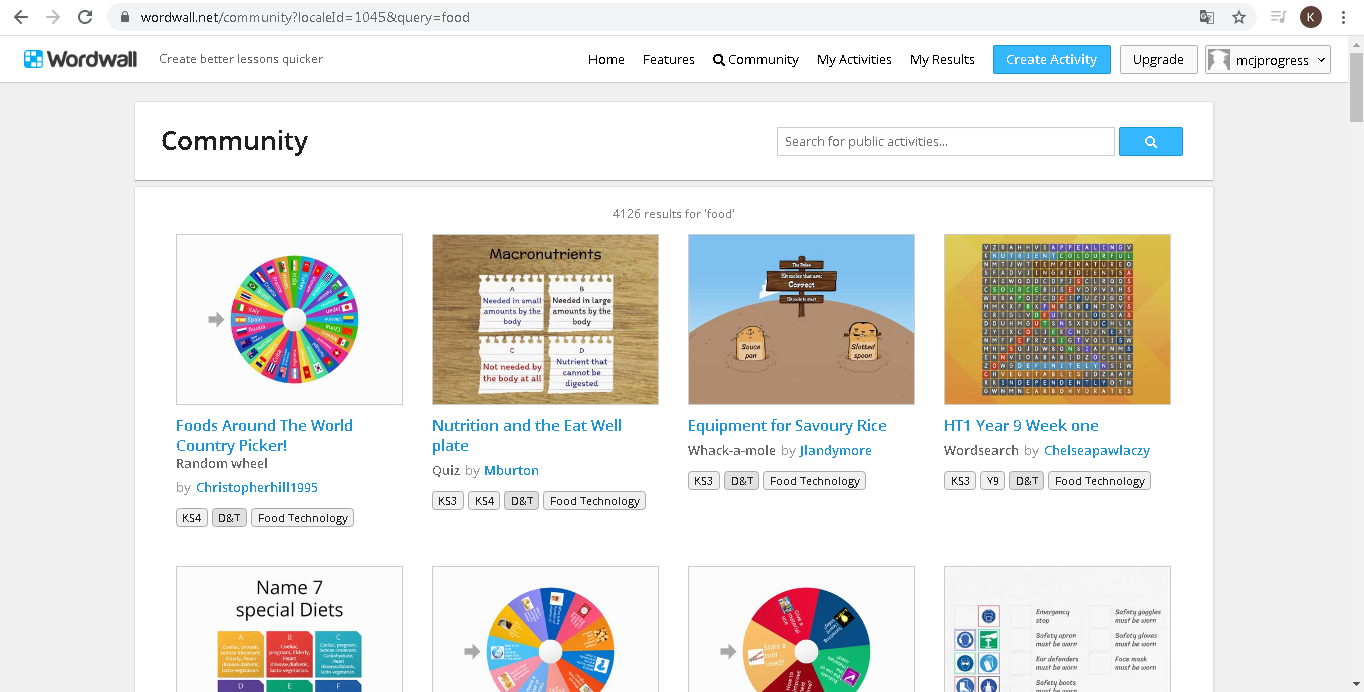Reload the current page
This screenshot has width=1364, height=692.
pos(85,17)
